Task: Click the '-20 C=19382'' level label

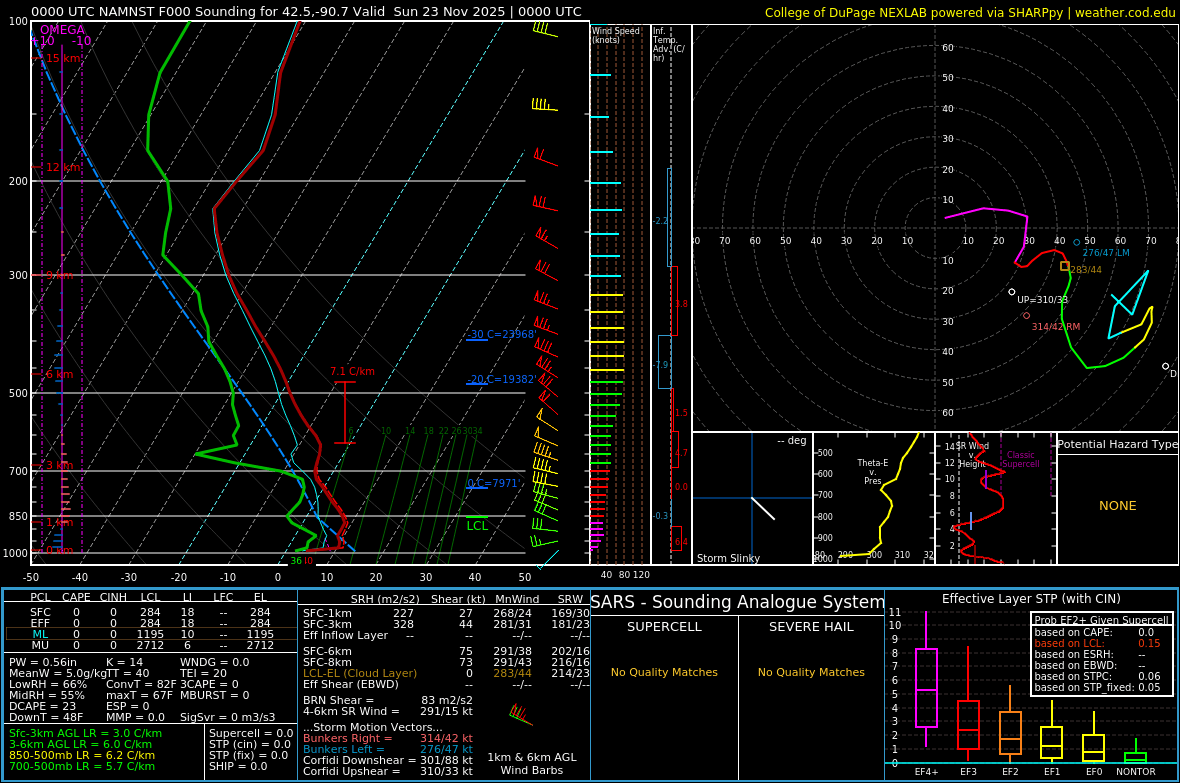Action: pyautogui.click(x=502, y=379)
